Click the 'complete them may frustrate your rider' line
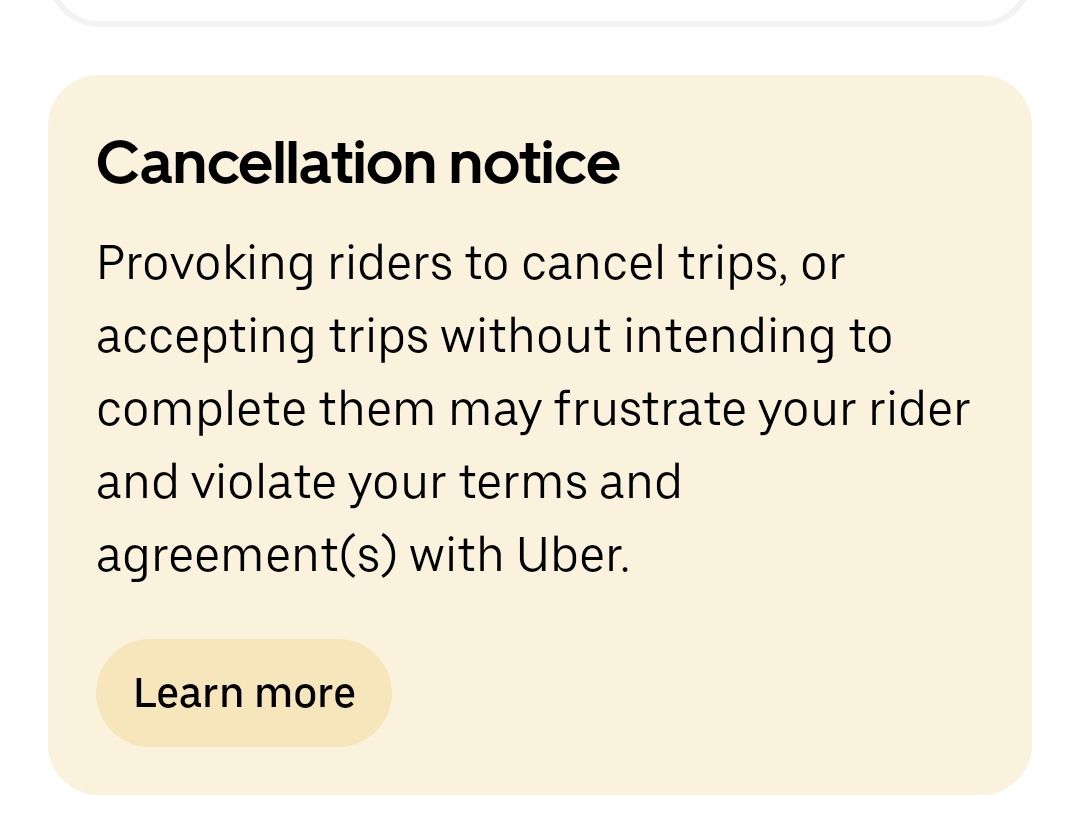Screen dimensions: 1080x815 (x=533, y=411)
